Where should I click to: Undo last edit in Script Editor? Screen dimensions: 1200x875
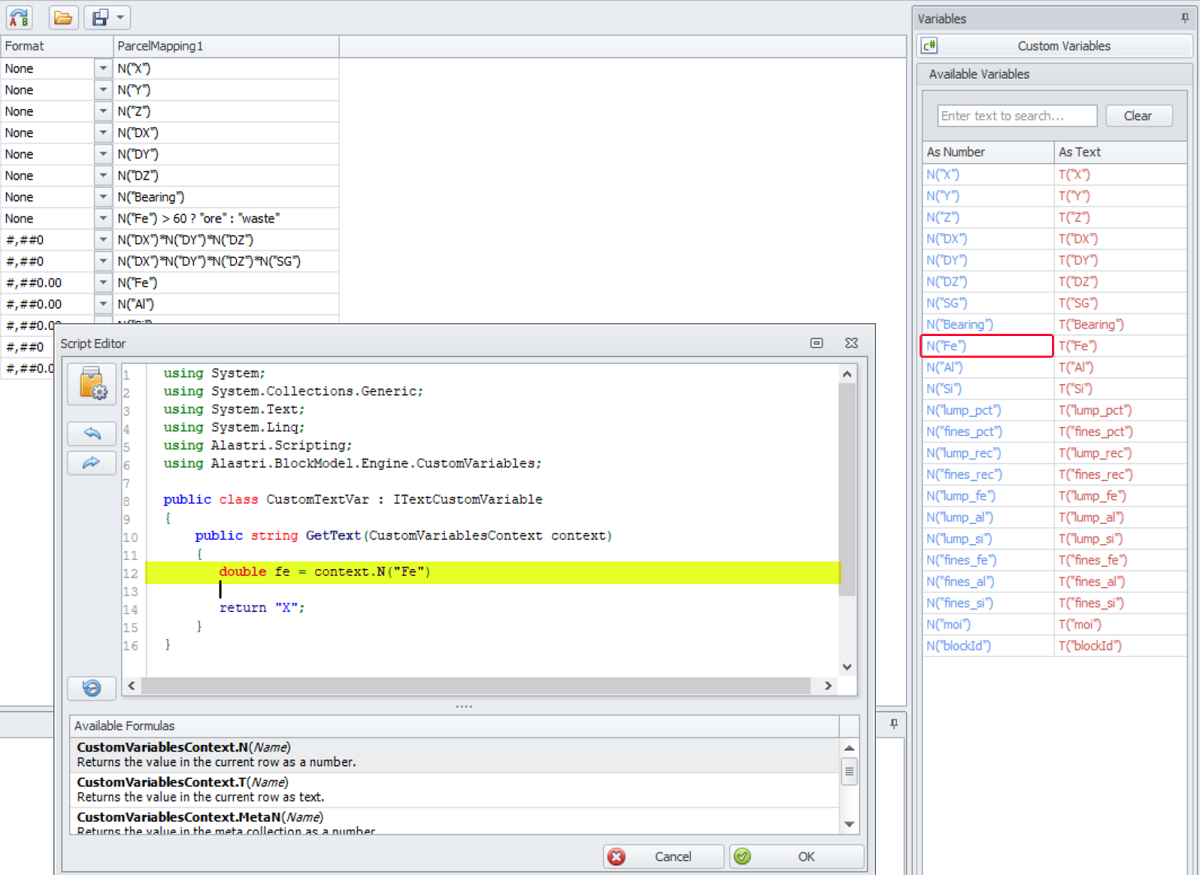(91, 433)
